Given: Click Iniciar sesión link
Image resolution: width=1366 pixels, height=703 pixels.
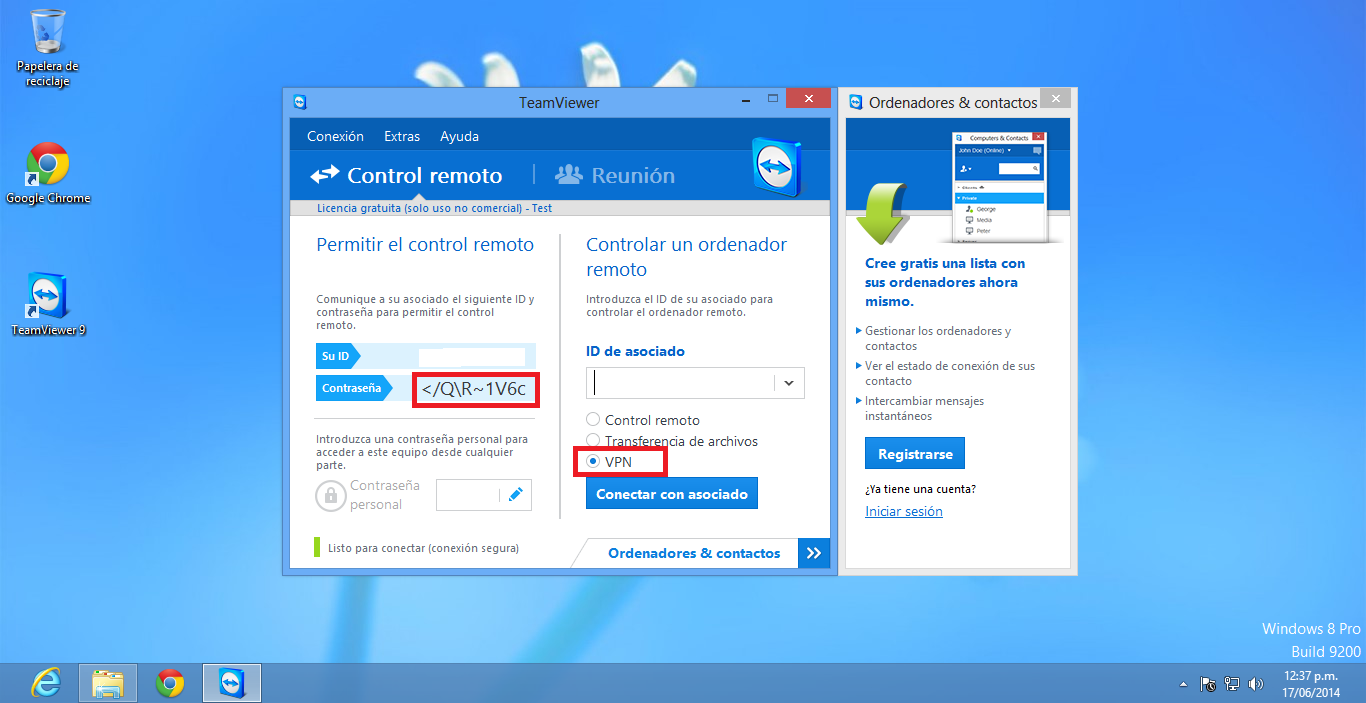Looking at the screenshot, I should tap(904, 511).
